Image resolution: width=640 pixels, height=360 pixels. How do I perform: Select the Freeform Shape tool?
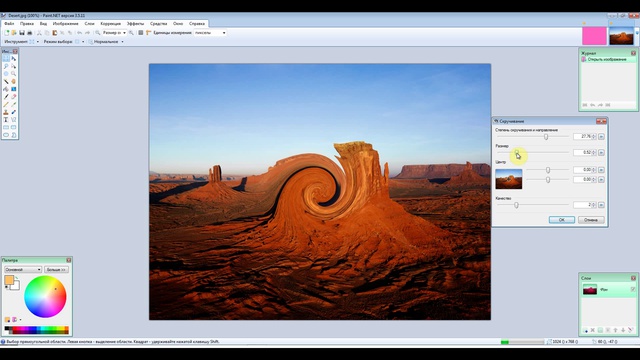click(13, 135)
